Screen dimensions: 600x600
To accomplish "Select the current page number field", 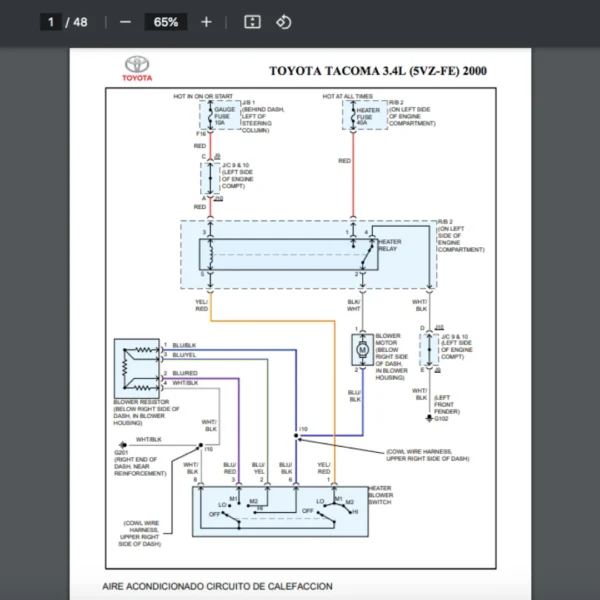I will point(50,22).
